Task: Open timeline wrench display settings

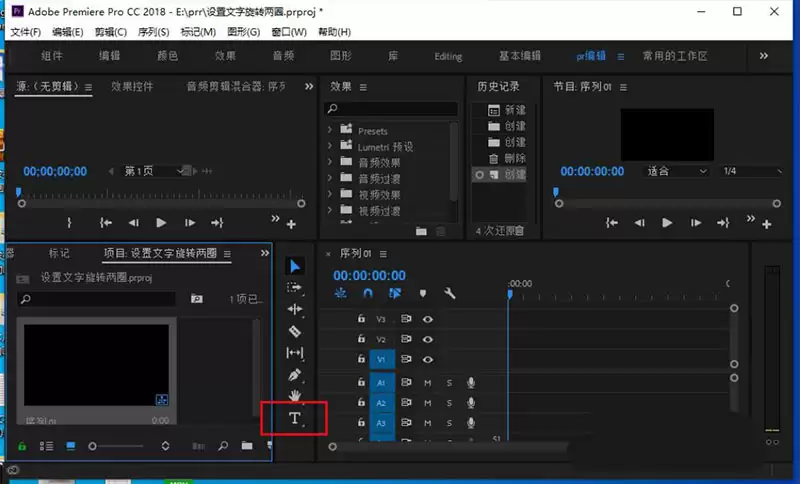Action: pos(450,293)
